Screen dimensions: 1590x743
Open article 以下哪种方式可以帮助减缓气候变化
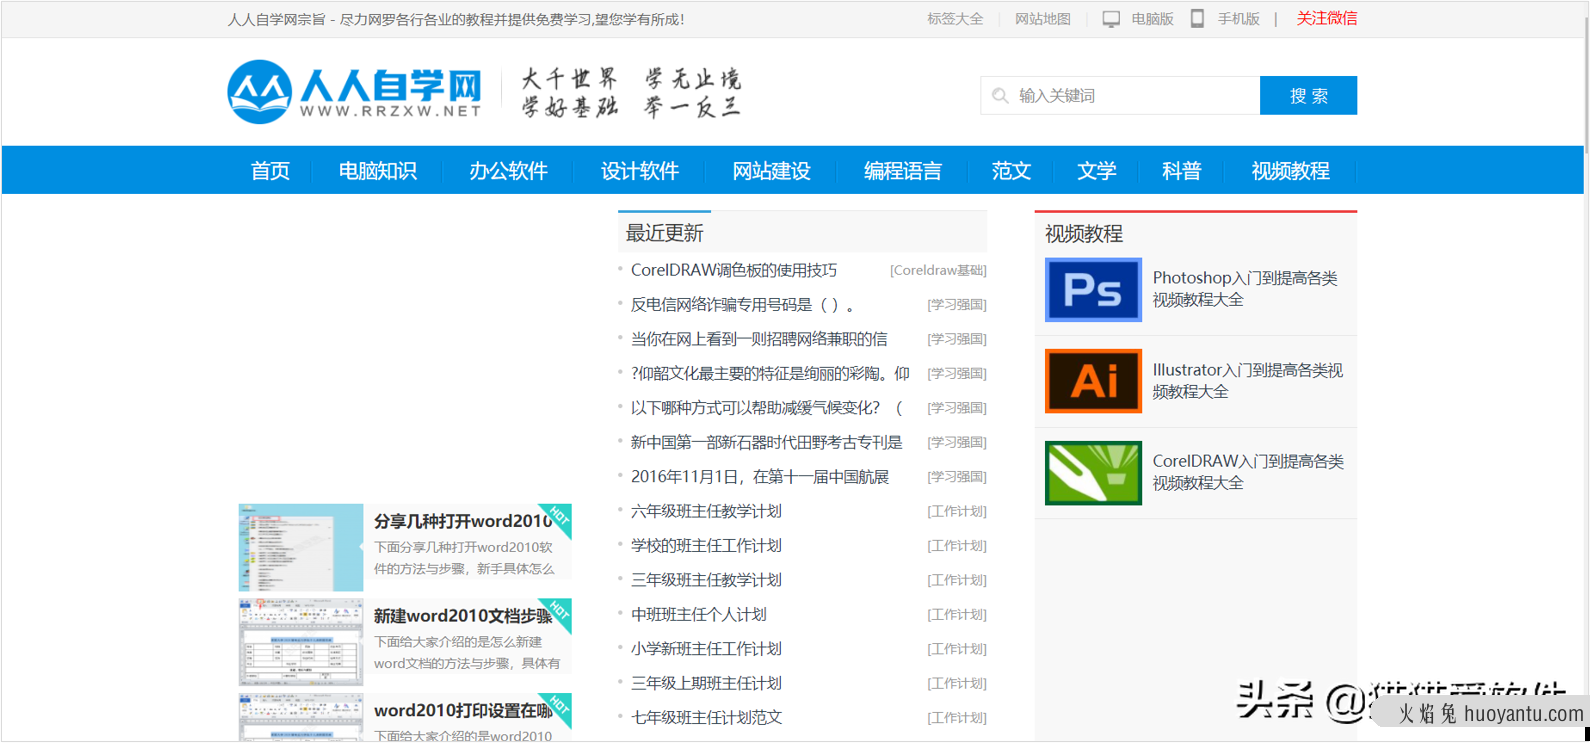(x=767, y=408)
